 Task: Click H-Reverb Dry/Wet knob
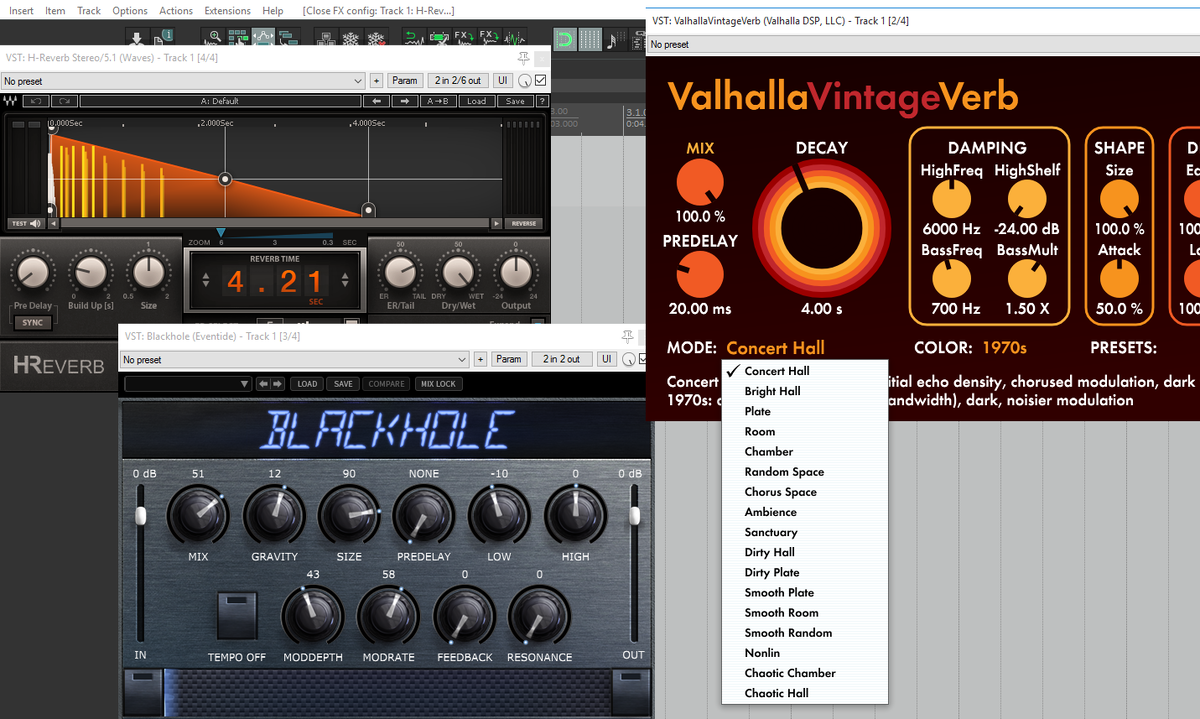coord(458,270)
